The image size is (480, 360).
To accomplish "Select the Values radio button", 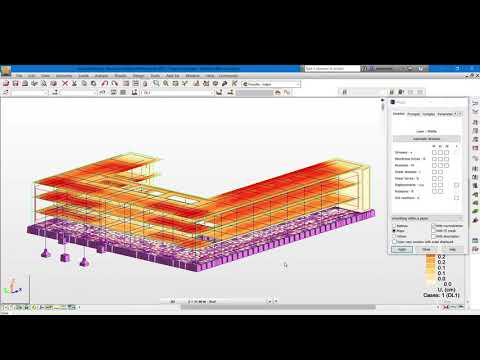I will pos(394,236).
